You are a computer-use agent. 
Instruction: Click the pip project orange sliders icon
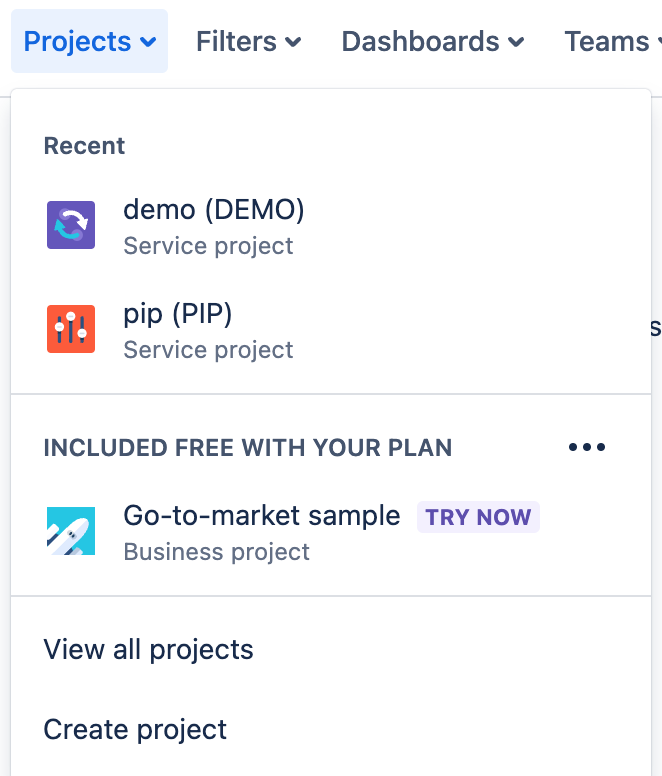[x=71, y=329]
